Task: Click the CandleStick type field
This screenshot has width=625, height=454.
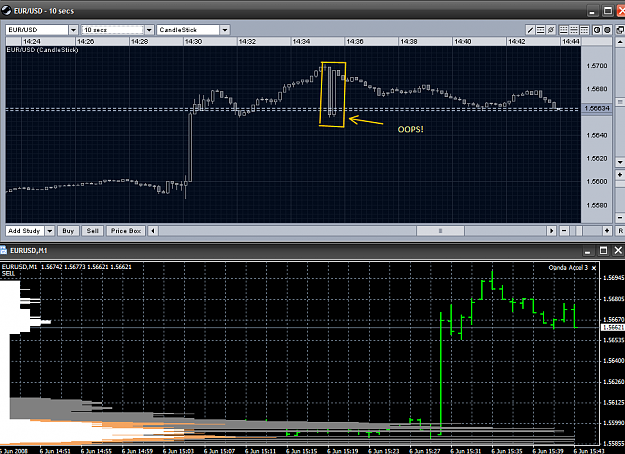Action: pos(189,30)
